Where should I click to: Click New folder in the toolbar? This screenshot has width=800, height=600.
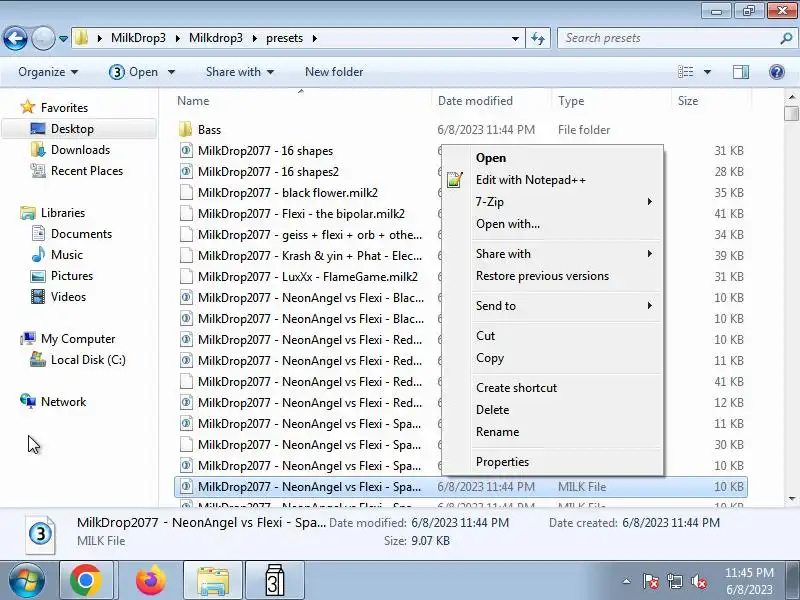[x=334, y=72]
